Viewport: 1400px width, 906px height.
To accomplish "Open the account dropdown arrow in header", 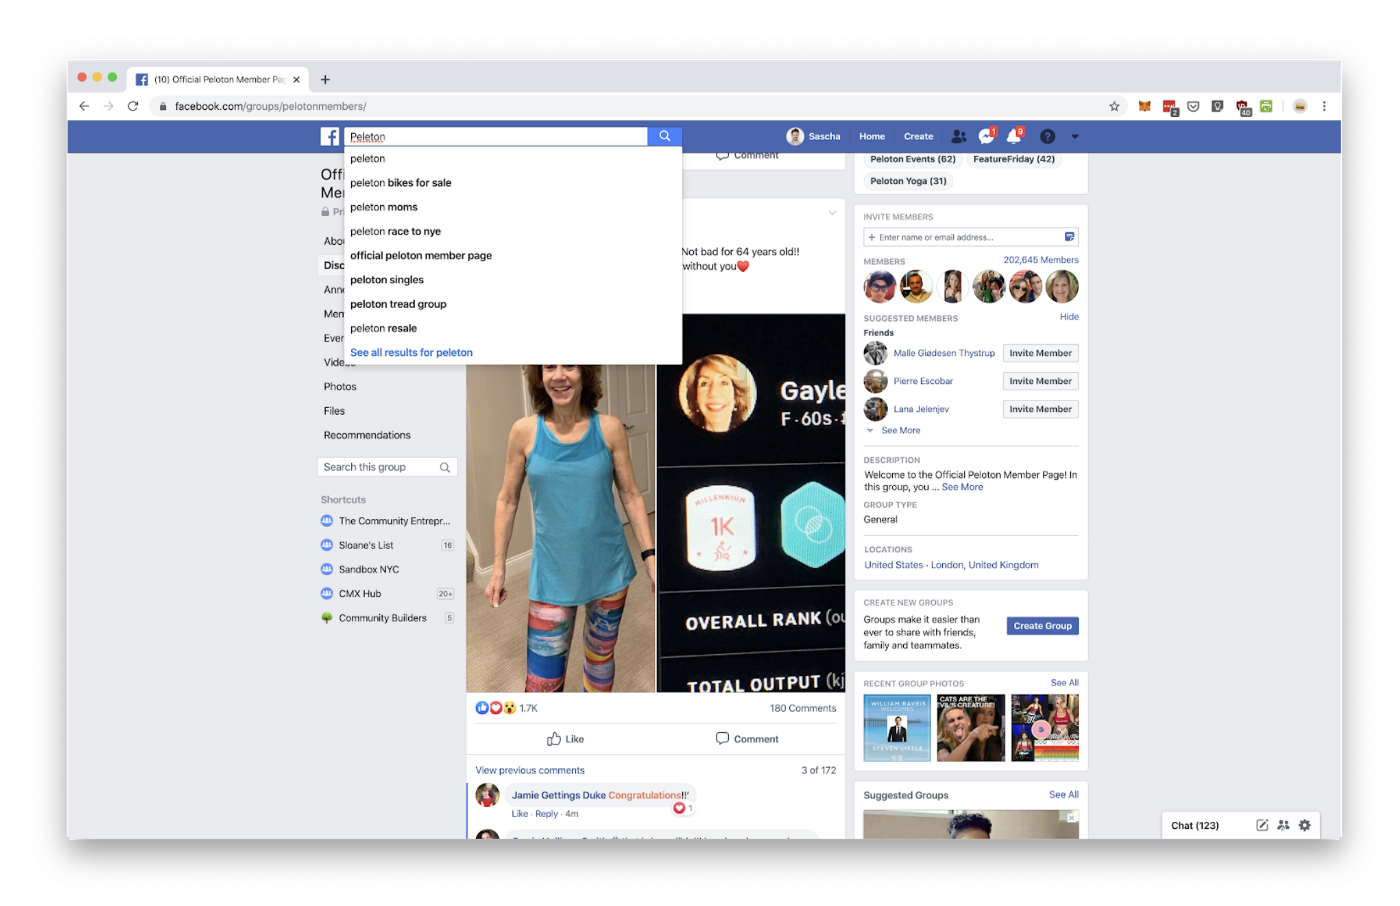I will [x=1075, y=137].
